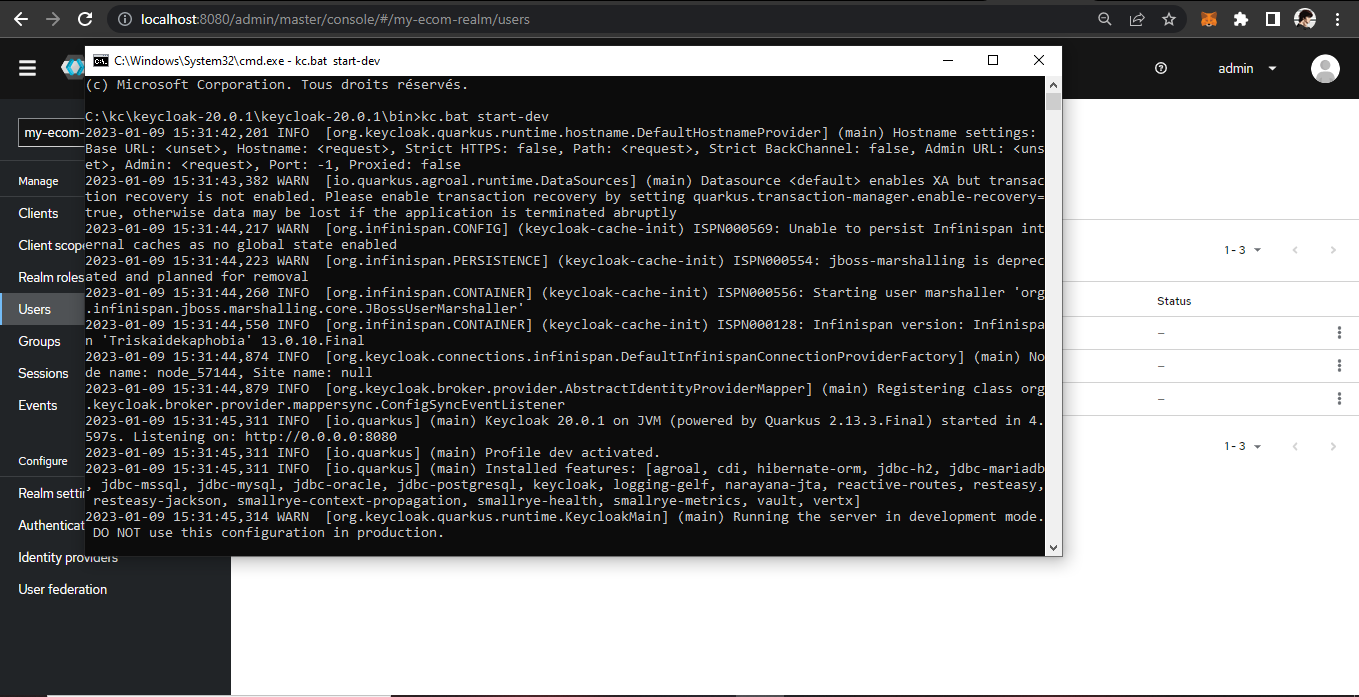
Task: Click the top previous page arrow
Action: 1295,250
